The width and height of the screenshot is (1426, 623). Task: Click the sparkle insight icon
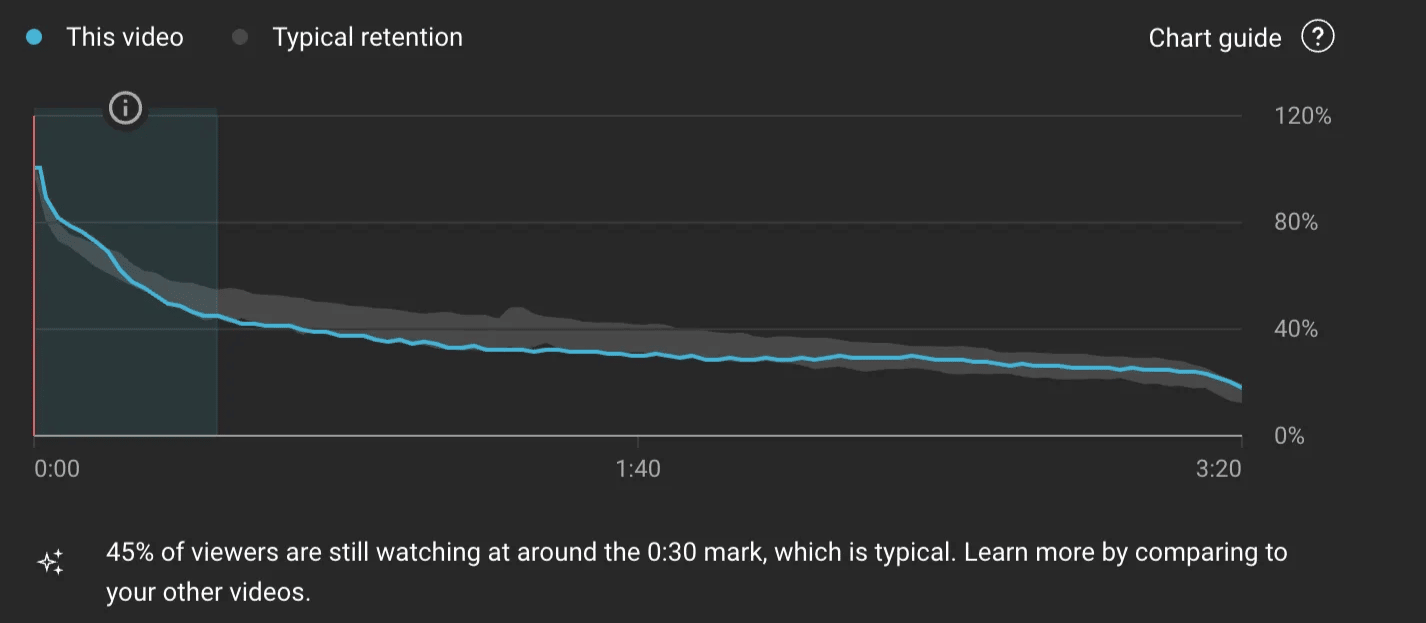point(50,562)
